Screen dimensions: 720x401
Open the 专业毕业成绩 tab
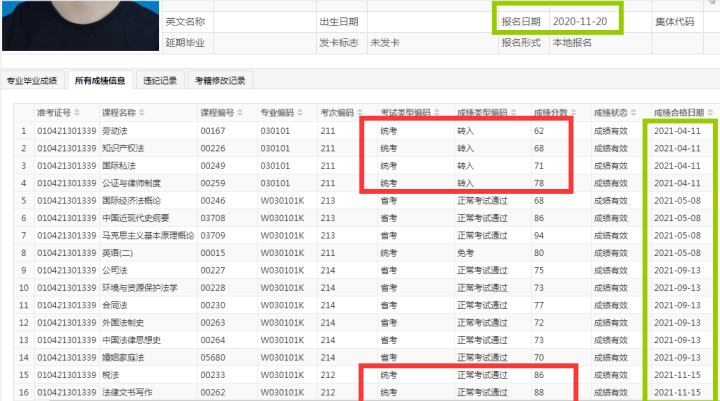[32, 81]
